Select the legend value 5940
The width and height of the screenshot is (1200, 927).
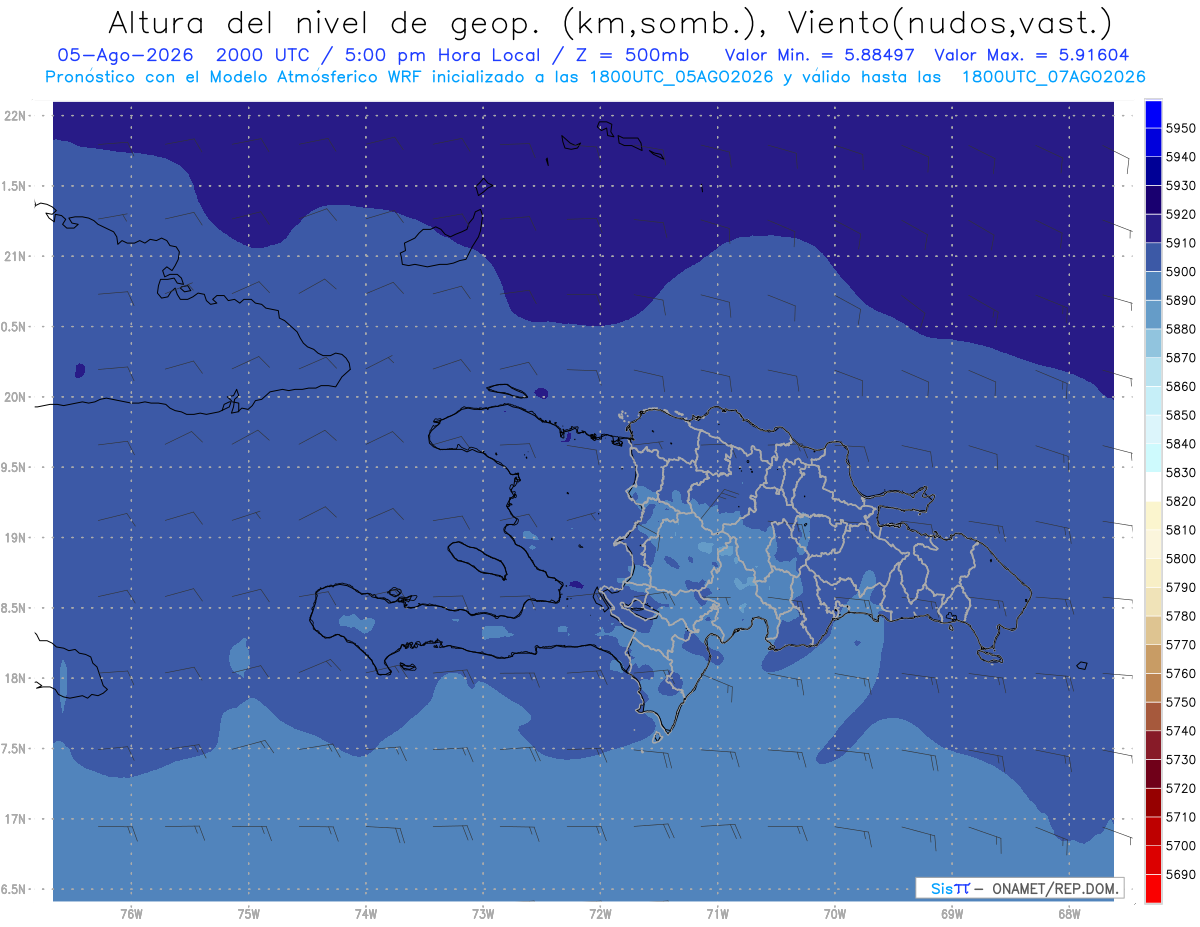(1180, 157)
